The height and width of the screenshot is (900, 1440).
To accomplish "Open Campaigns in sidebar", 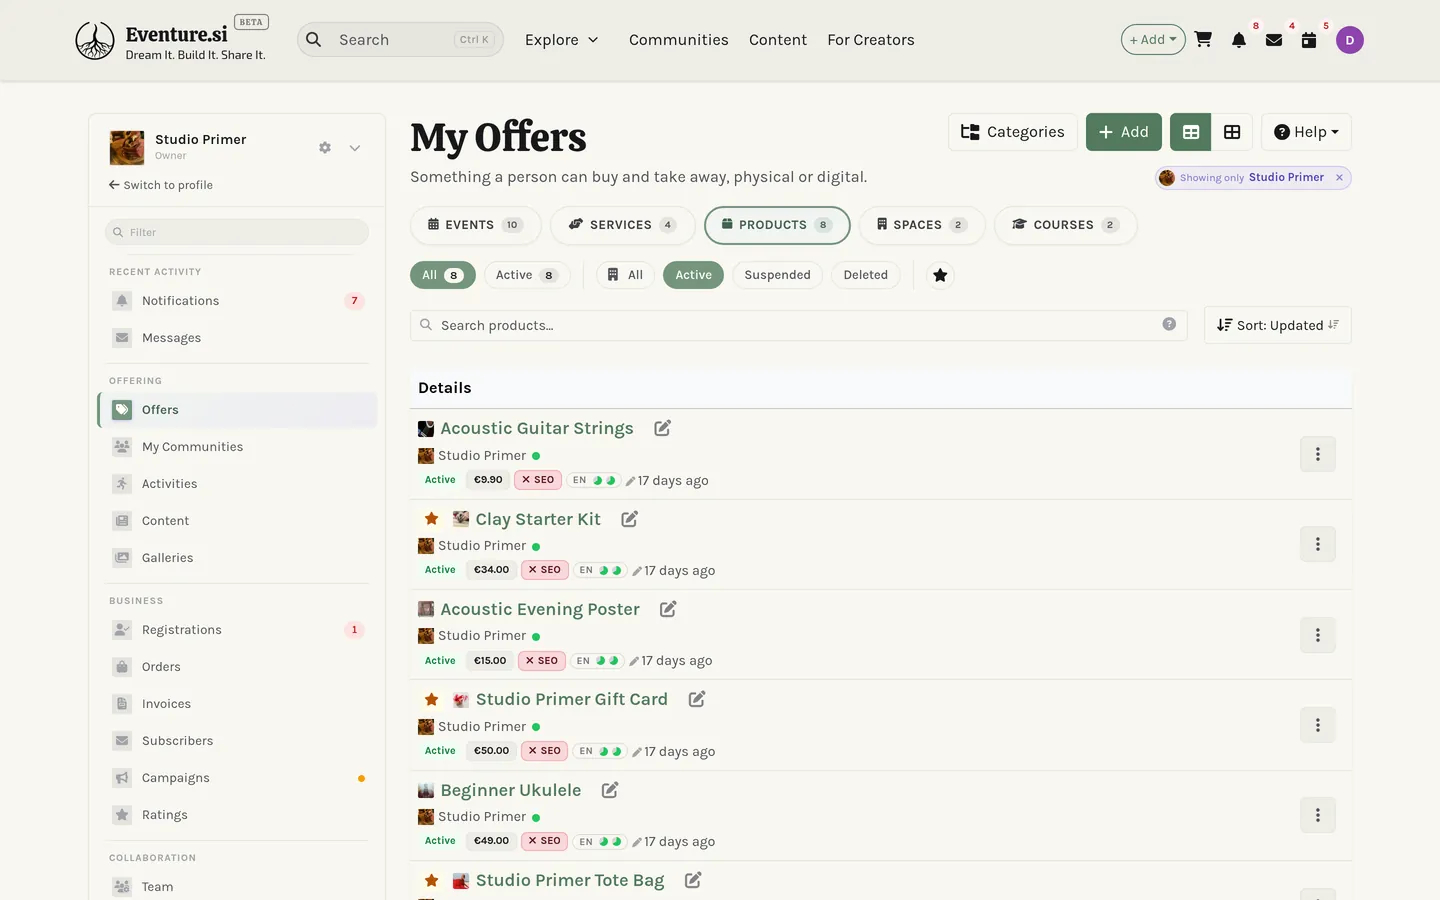I will point(237,778).
